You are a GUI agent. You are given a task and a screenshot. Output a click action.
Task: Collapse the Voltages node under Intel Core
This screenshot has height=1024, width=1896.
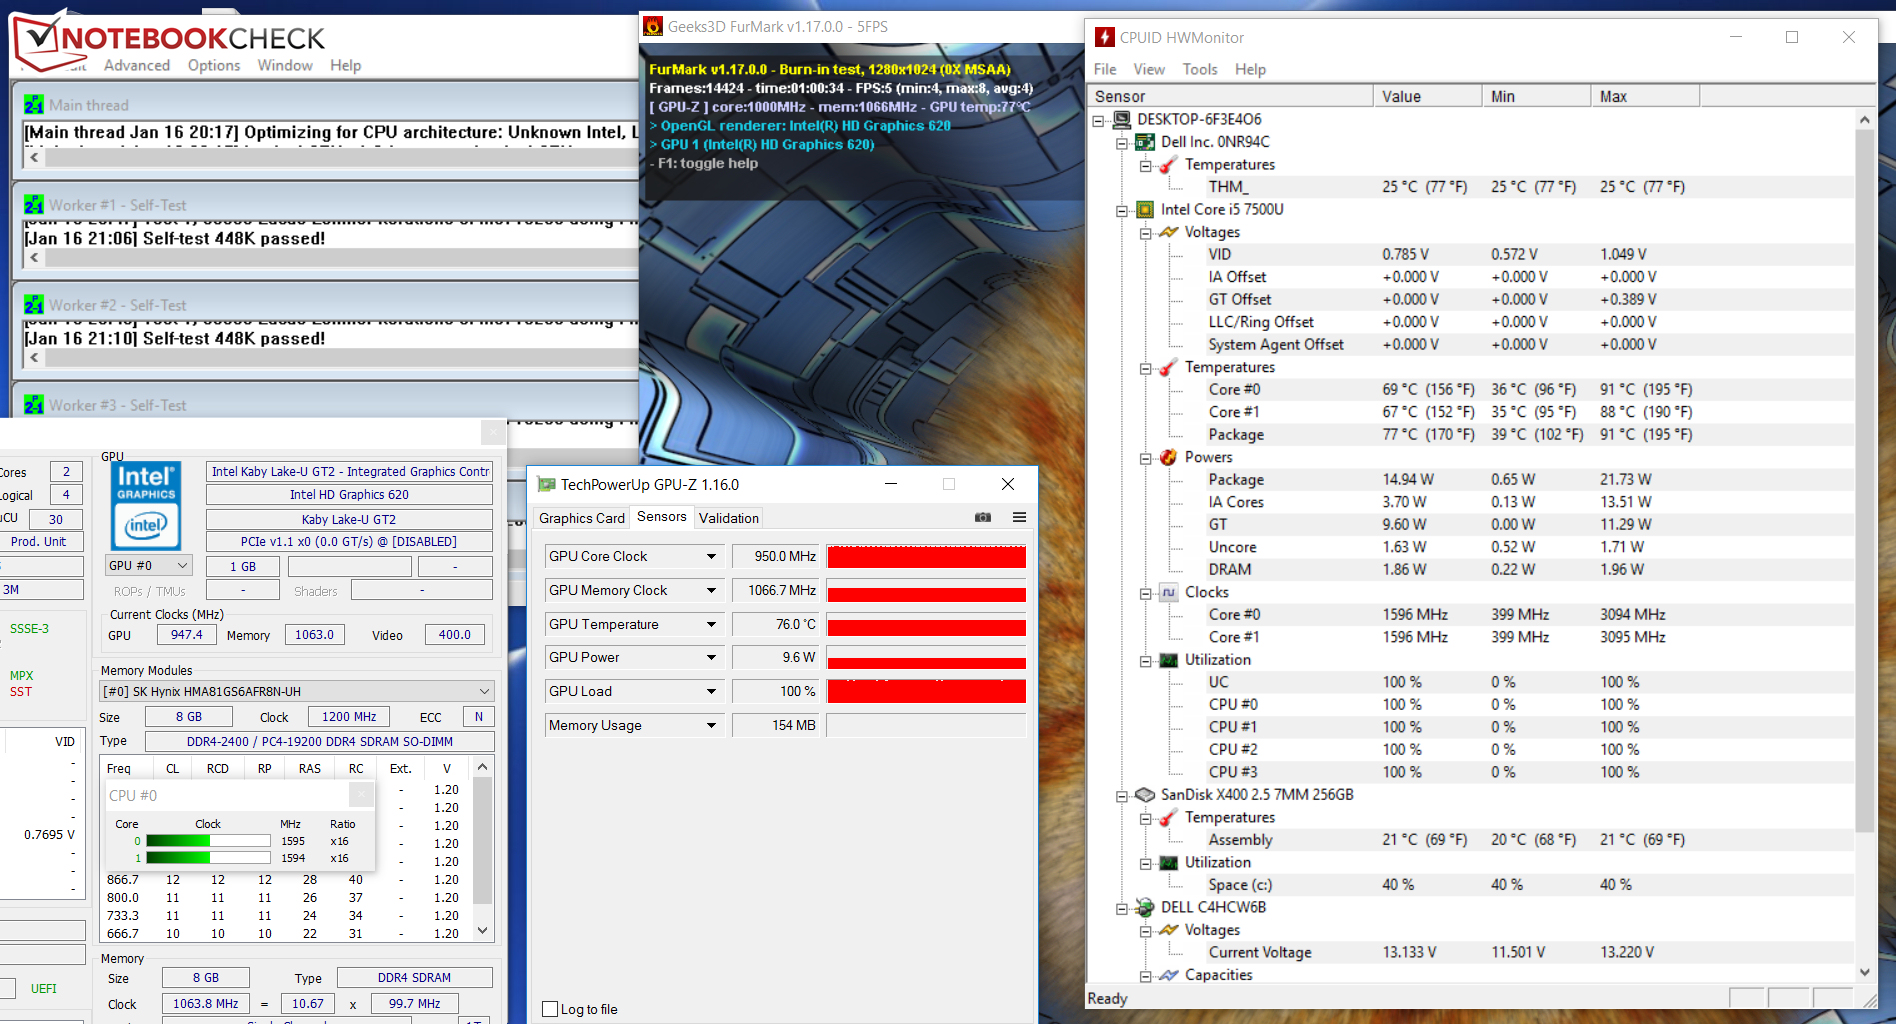1145,233
